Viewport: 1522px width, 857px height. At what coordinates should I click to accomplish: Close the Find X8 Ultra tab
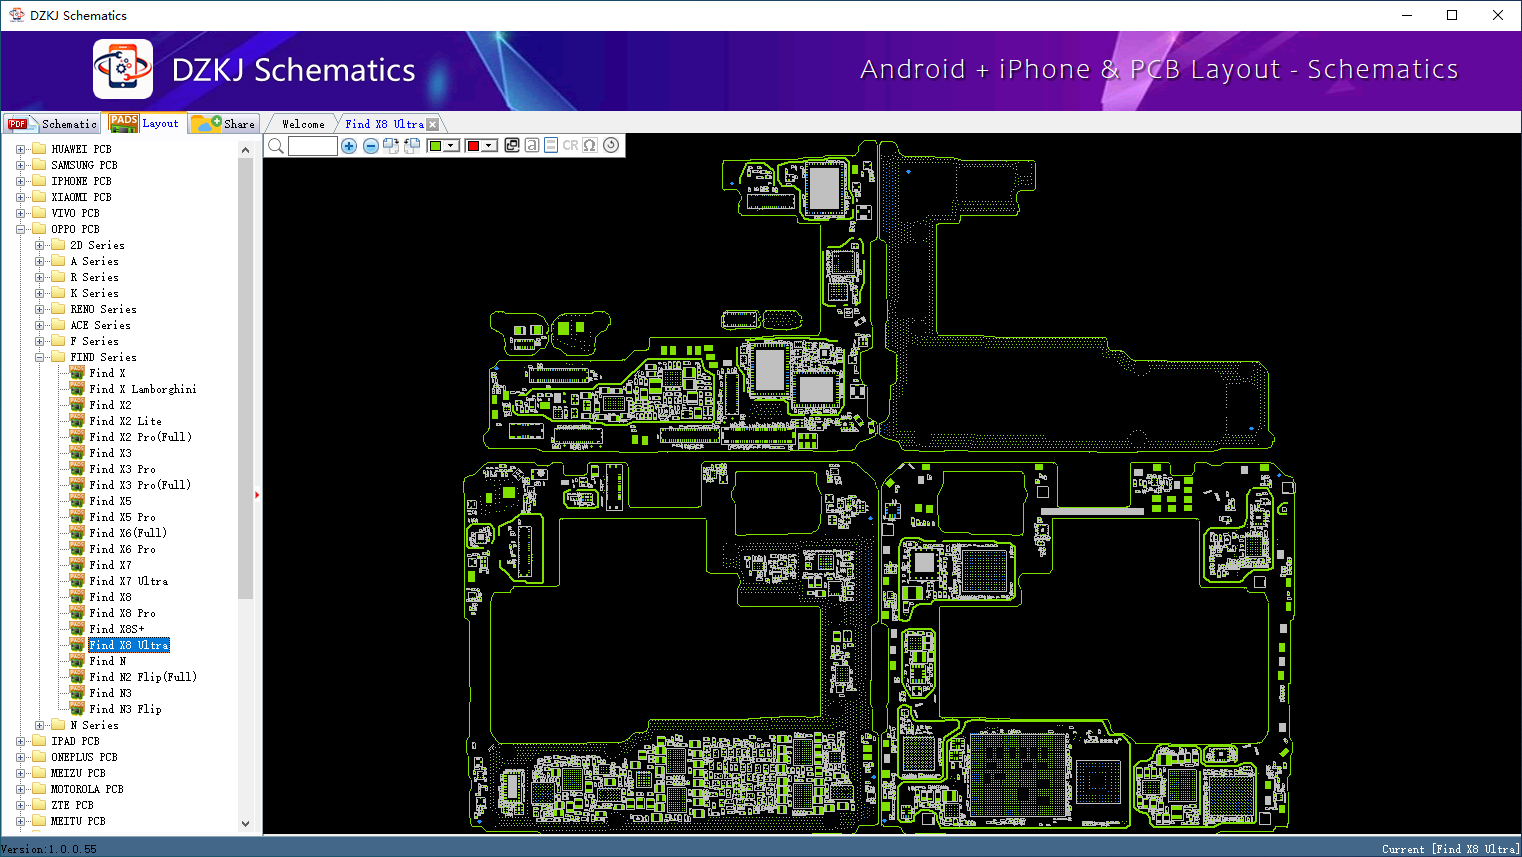[x=432, y=124]
